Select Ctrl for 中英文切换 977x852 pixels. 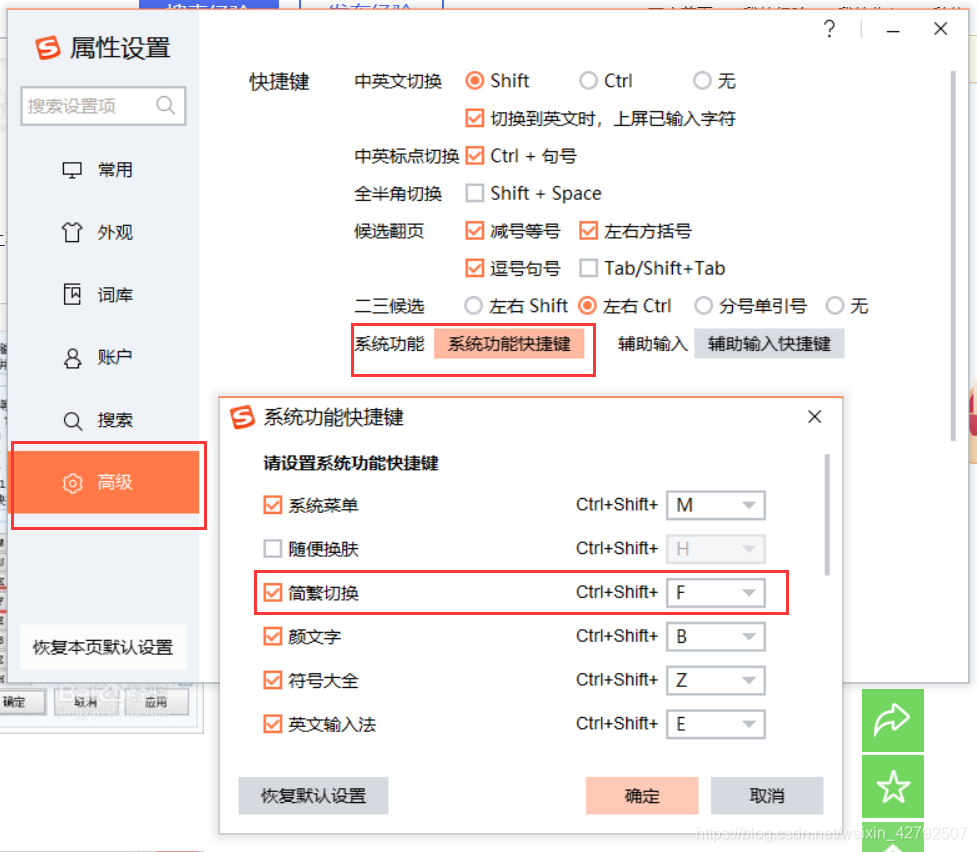click(588, 80)
